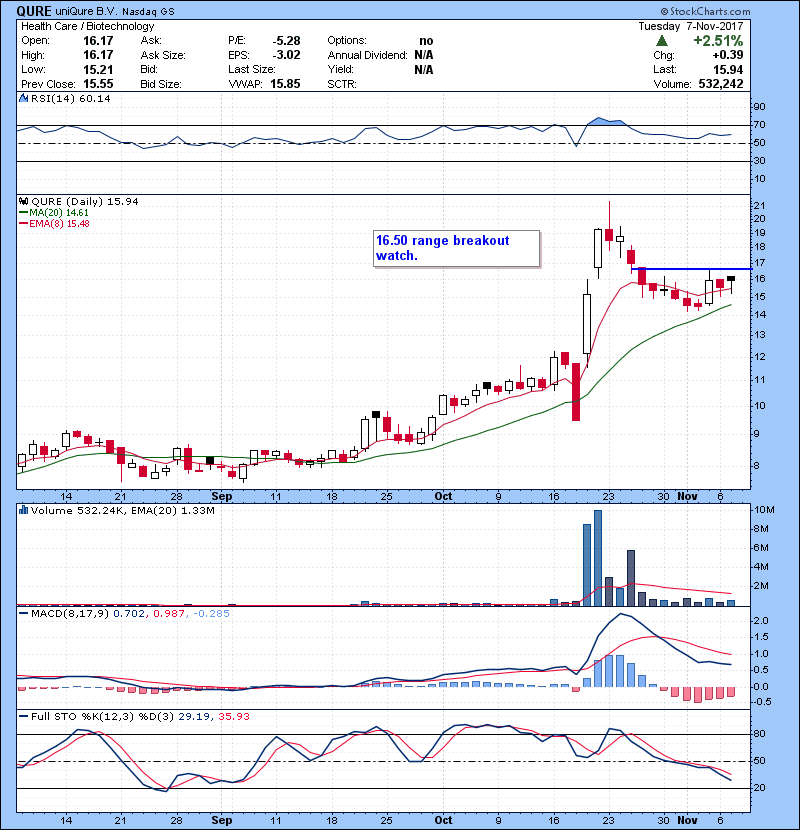Click the Bid Size label
Image resolution: width=800 pixels, height=830 pixels.
point(161,84)
